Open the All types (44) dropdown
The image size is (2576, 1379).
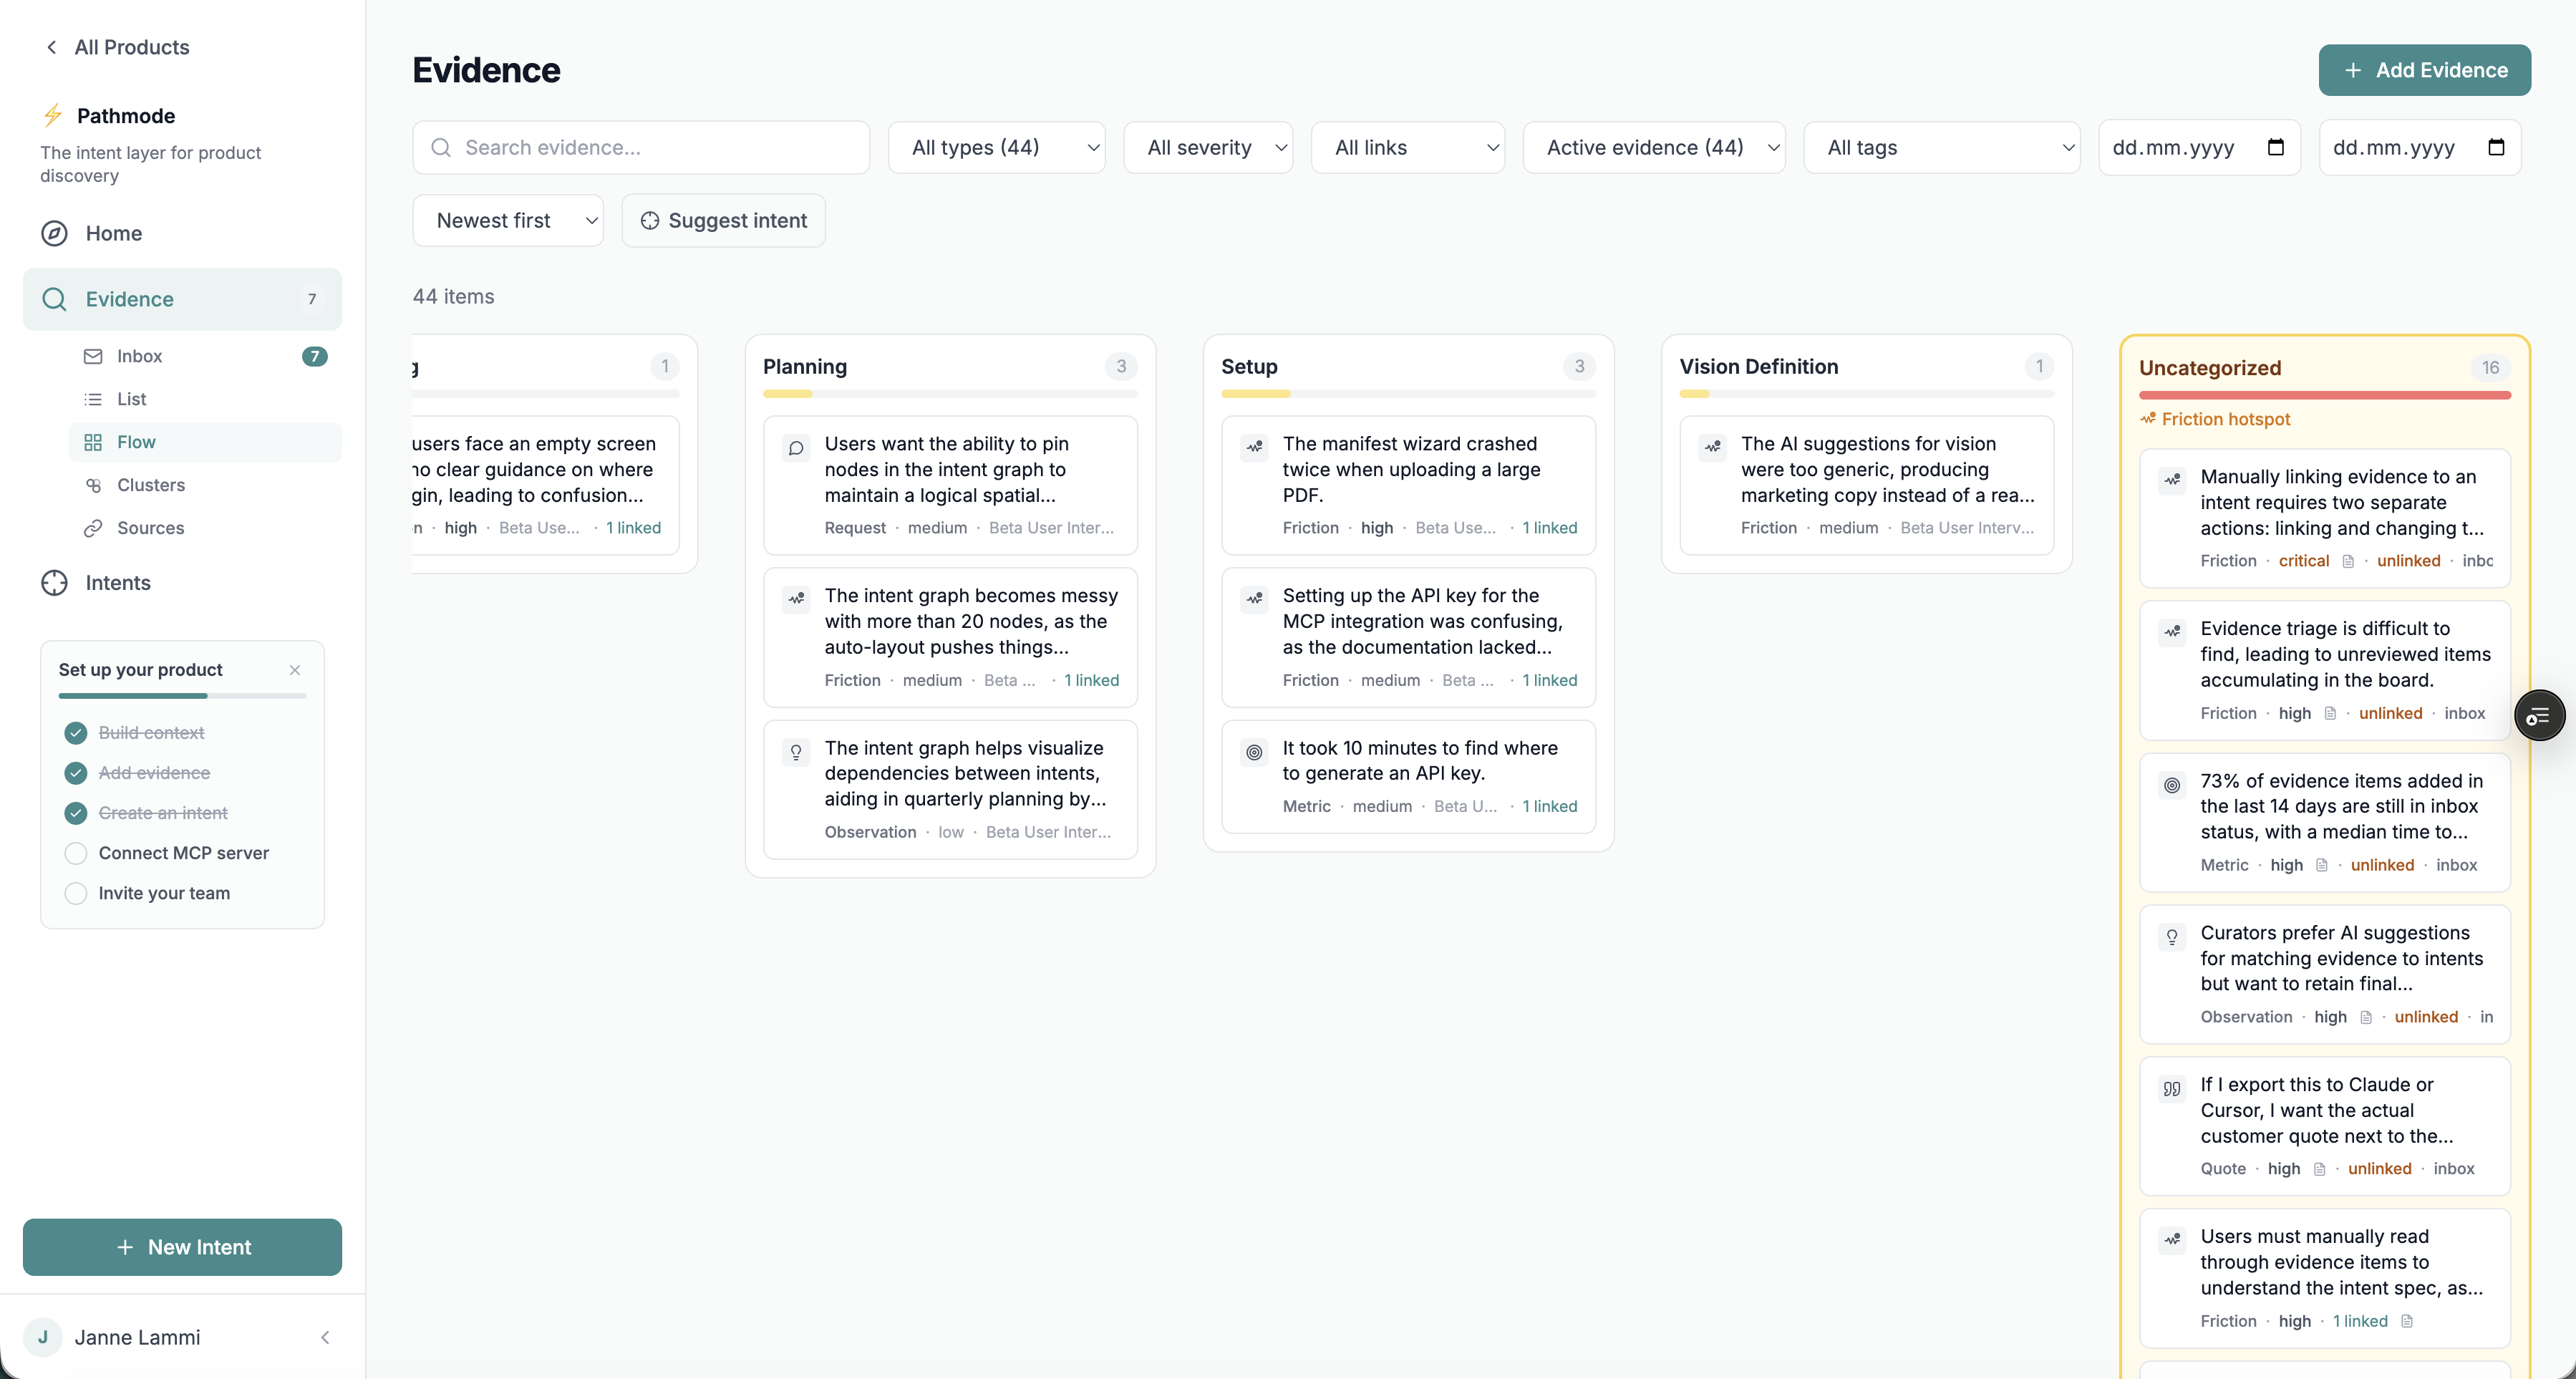(x=996, y=148)
